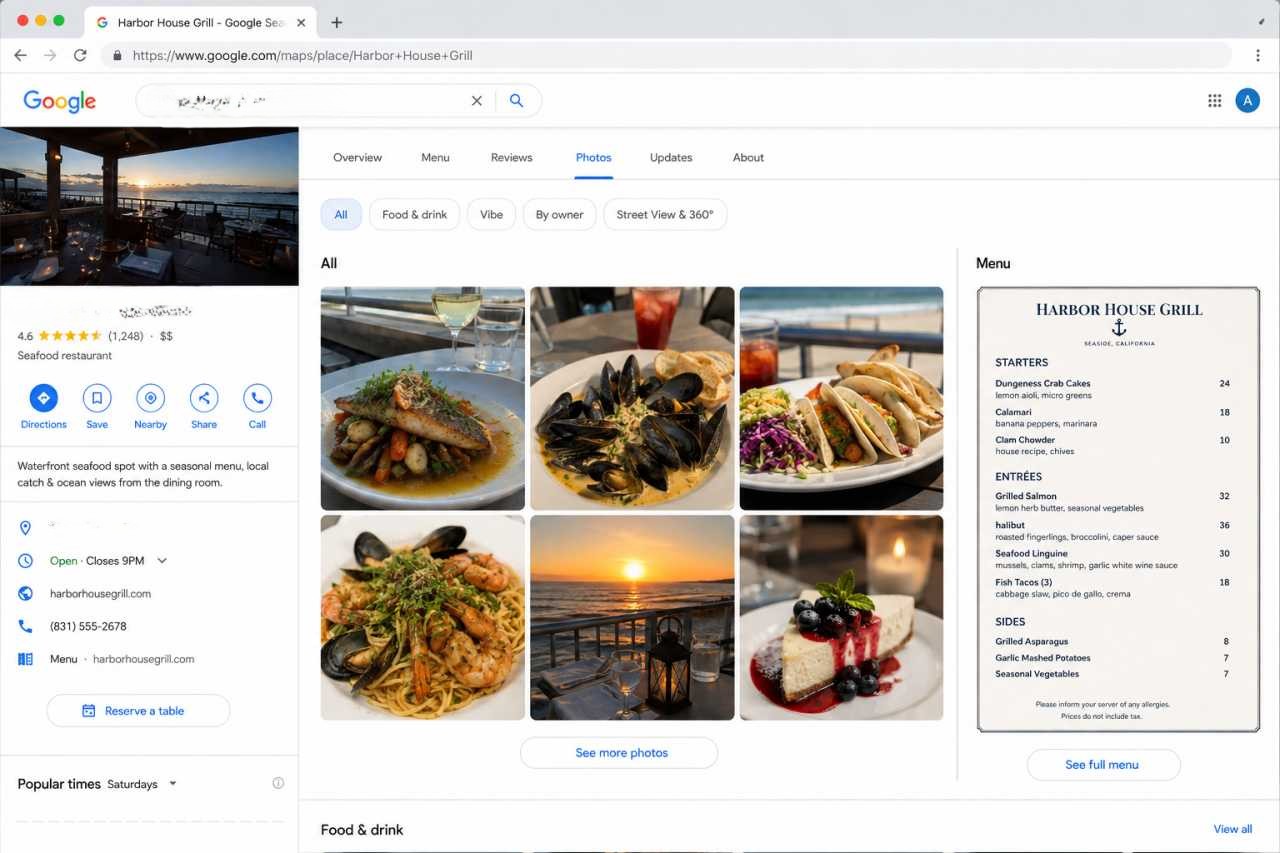
Task: Select the Photos tab
Action: (x=593, y=157)
